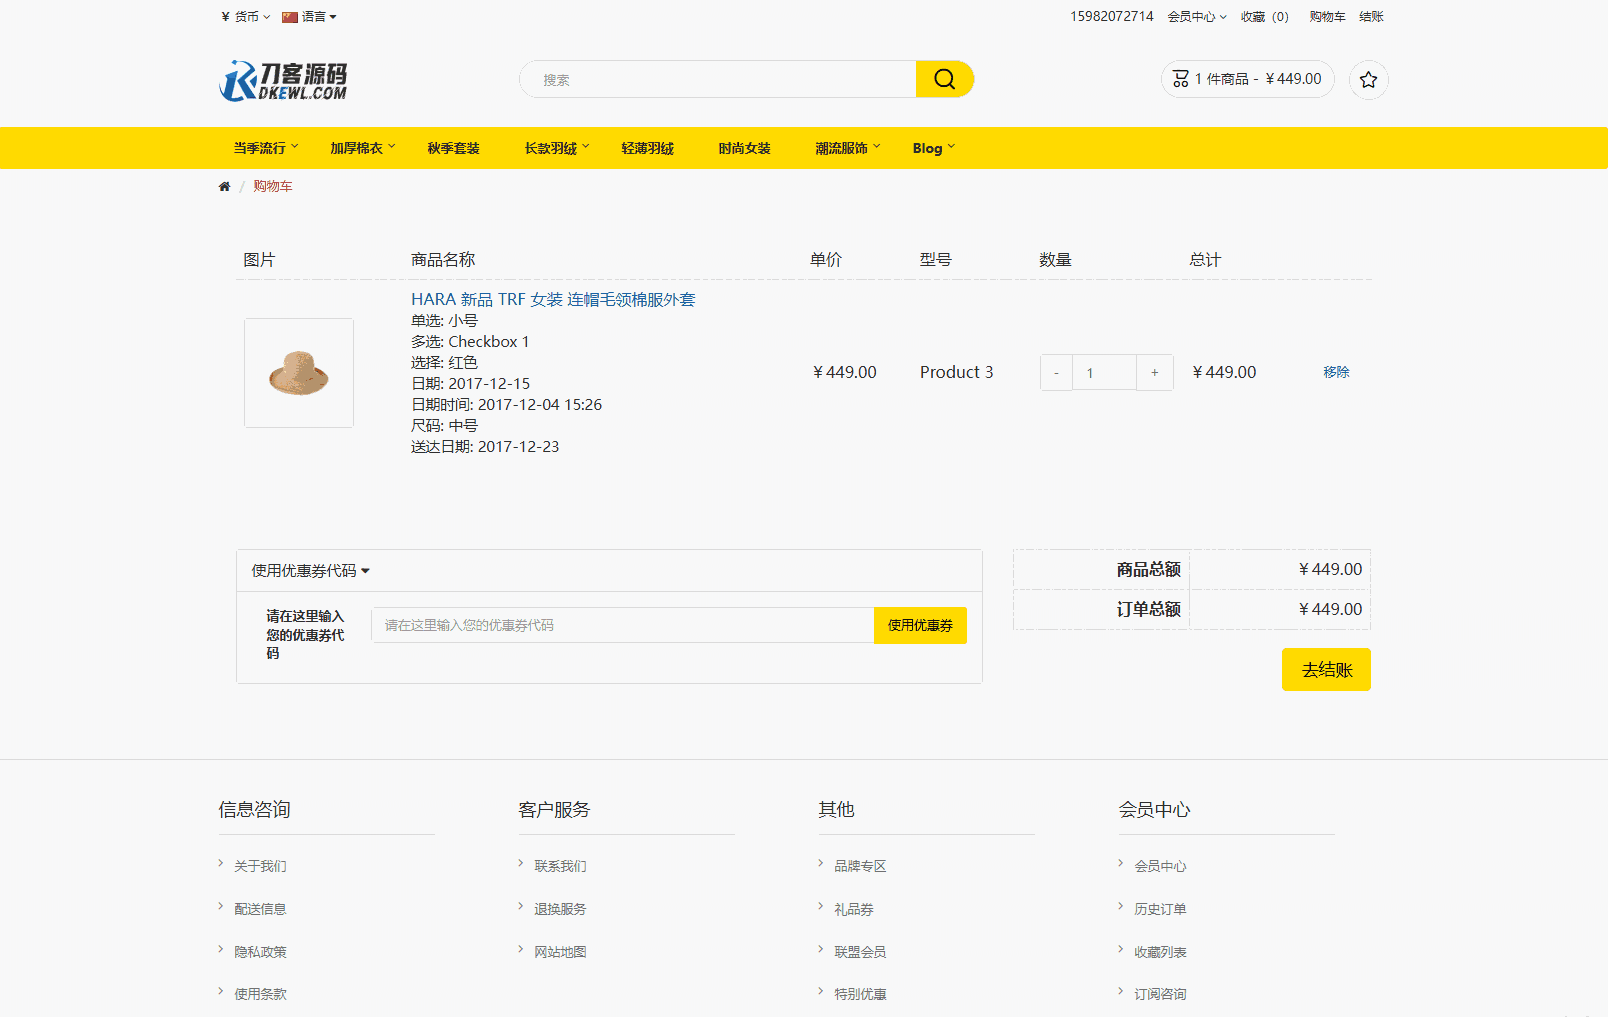Click the quantity input field
Image resolution: width=1608 pixels, height=1017 pixels.
pos(1104,373)
